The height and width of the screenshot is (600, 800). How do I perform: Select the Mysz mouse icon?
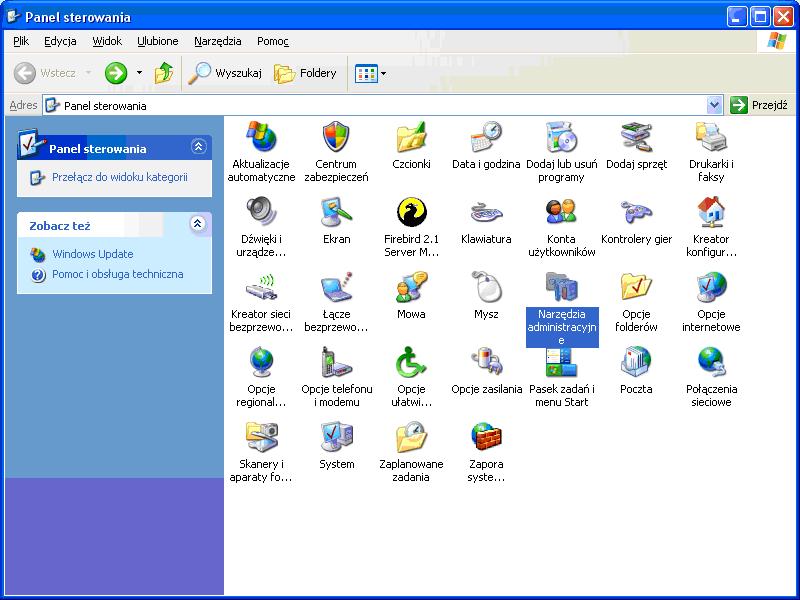click(x=486, y=288)
